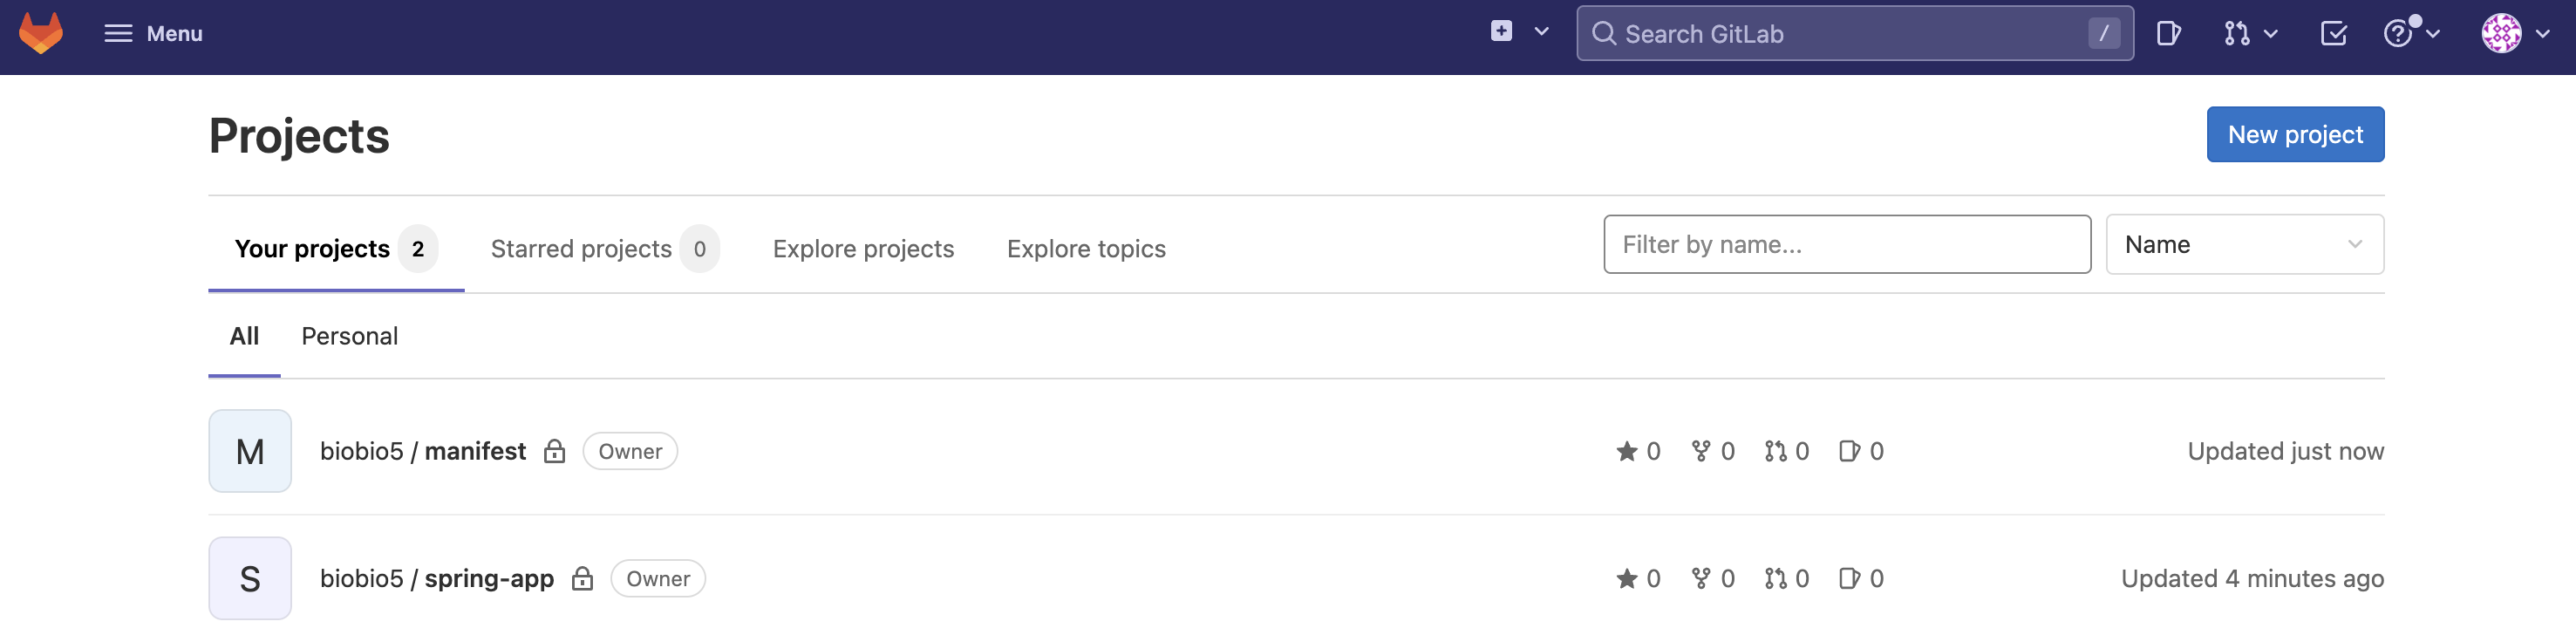Screen dimensions: 2576x642
Task: Open the Explore projects tab
Action: [863, 249]
